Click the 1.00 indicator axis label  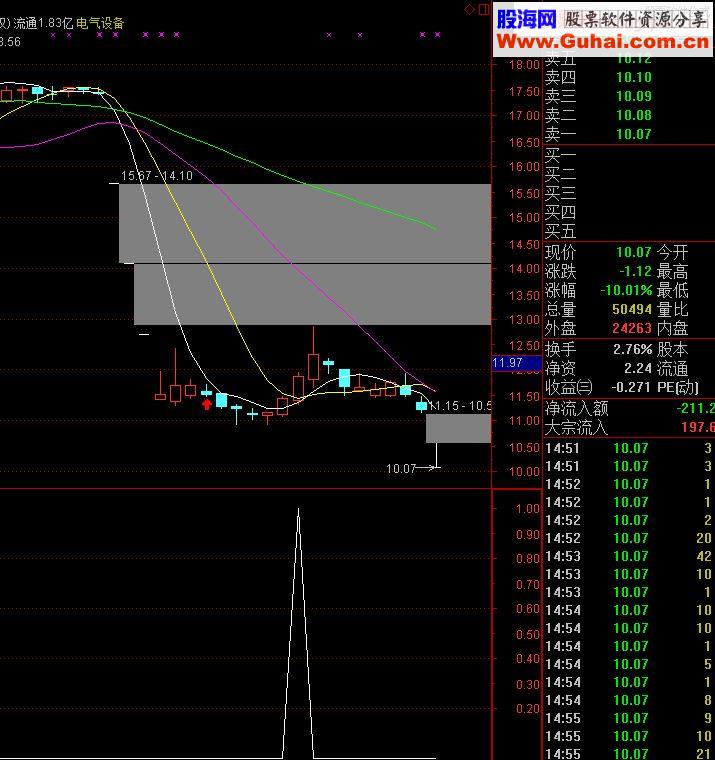pos(527,508)
